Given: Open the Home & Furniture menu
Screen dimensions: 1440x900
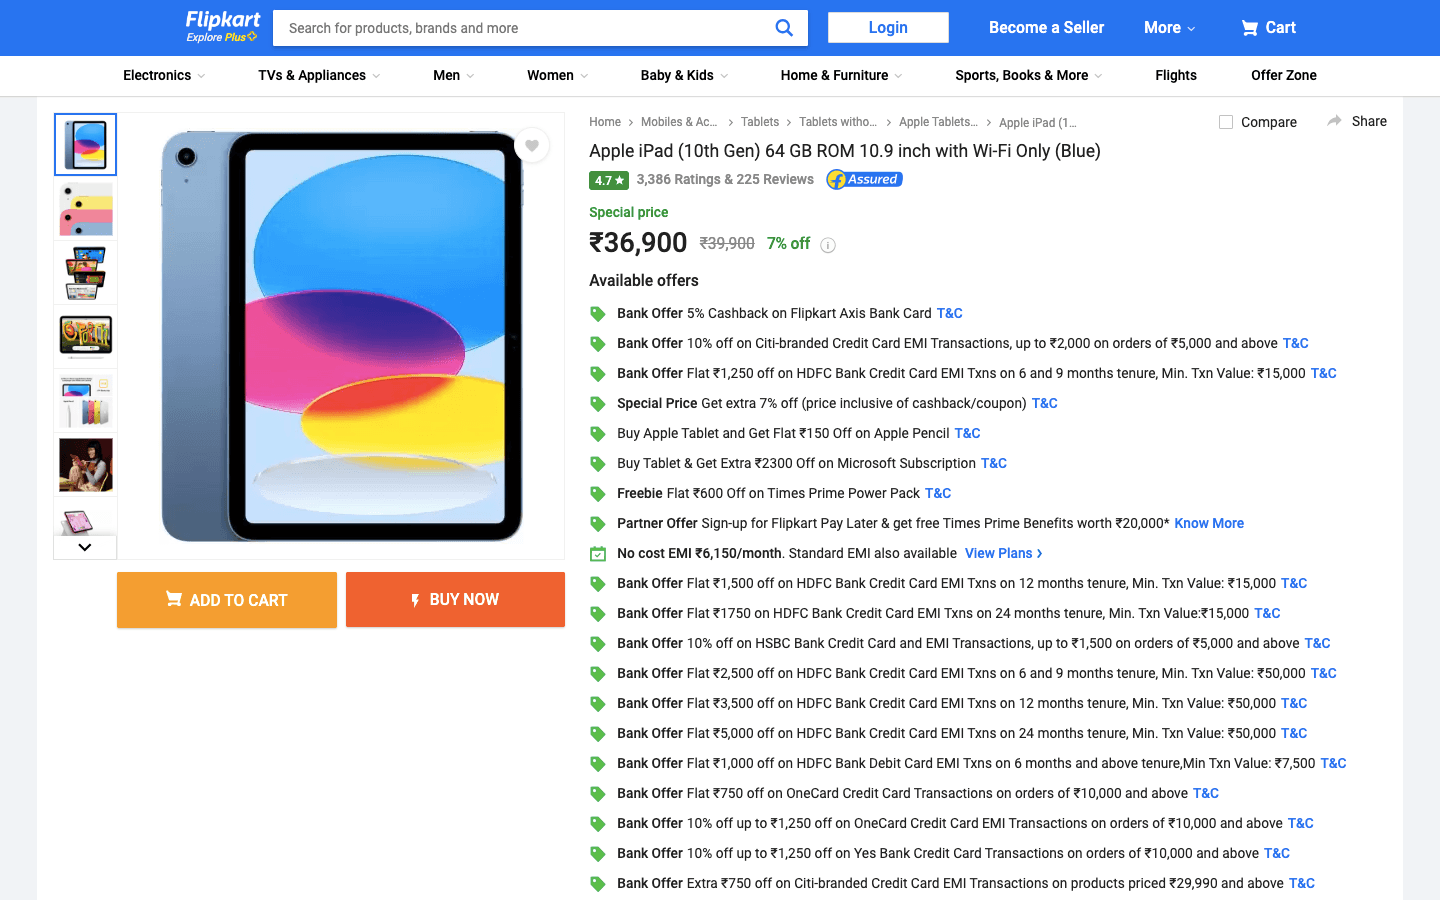Looking at the screenshot, I should coord(841,75).
